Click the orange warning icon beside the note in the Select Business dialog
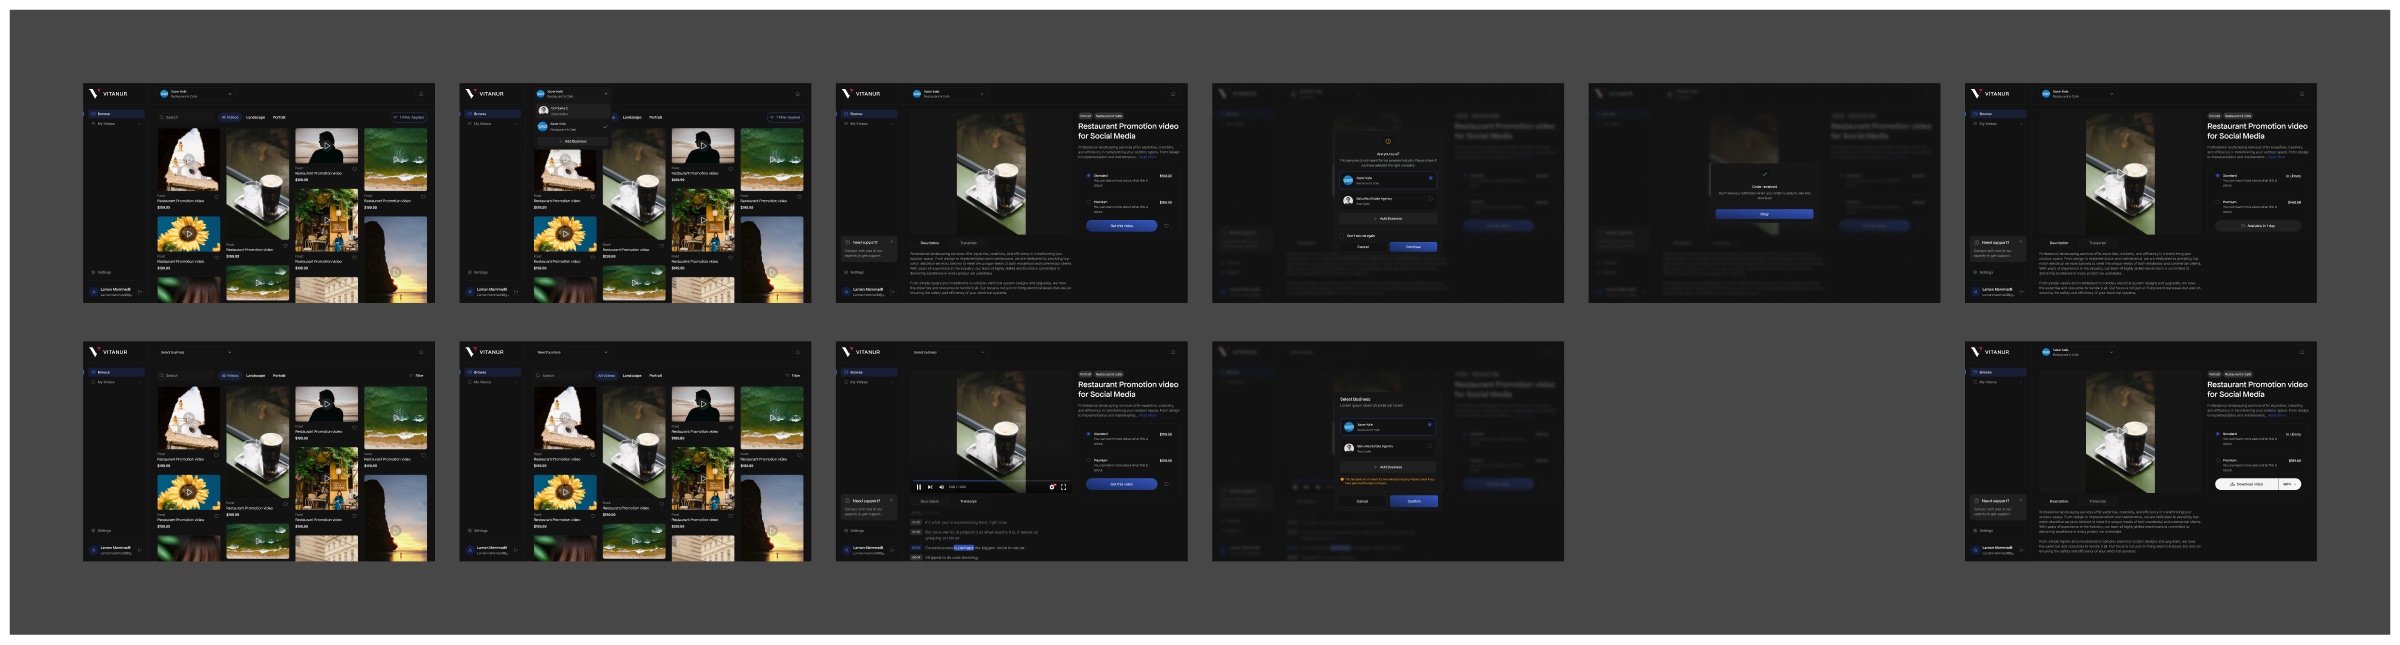 pyautogui.click(x=1342, y=479)
